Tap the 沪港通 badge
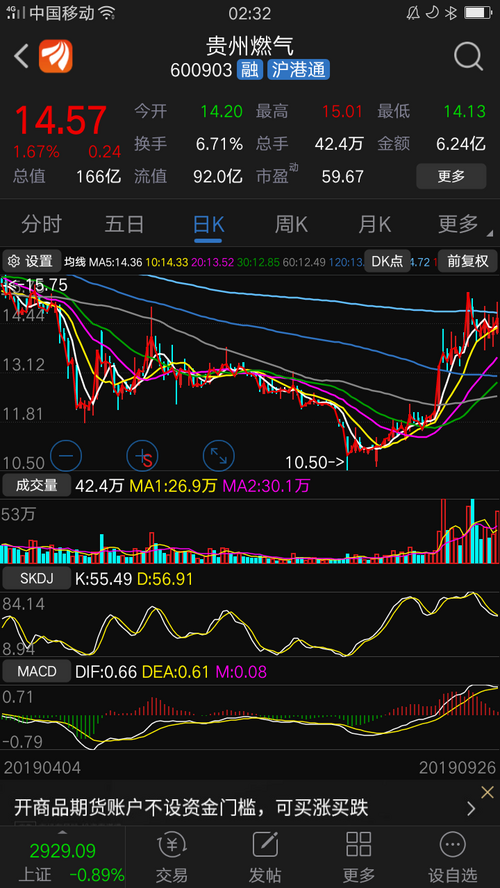 (x=298, y=70)
